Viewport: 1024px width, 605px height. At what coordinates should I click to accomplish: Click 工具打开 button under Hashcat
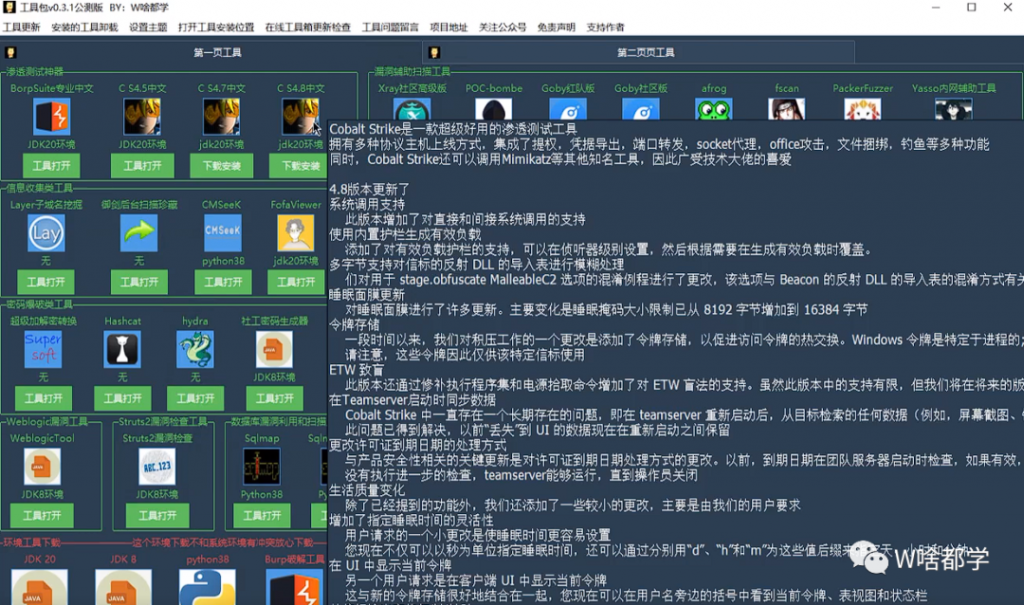point(122,399)
